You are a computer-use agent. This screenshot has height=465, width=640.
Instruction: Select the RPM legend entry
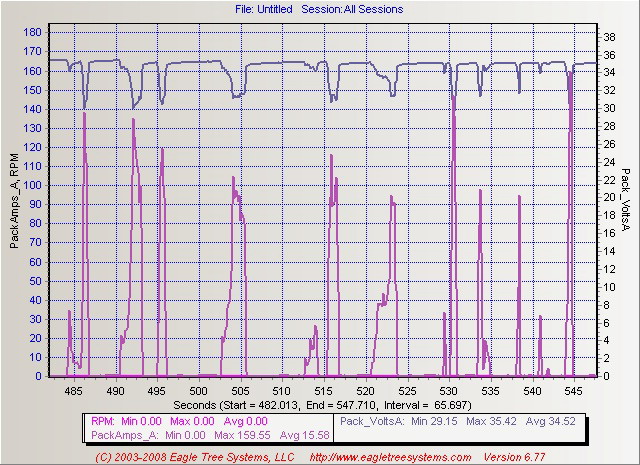pos(179,421)
